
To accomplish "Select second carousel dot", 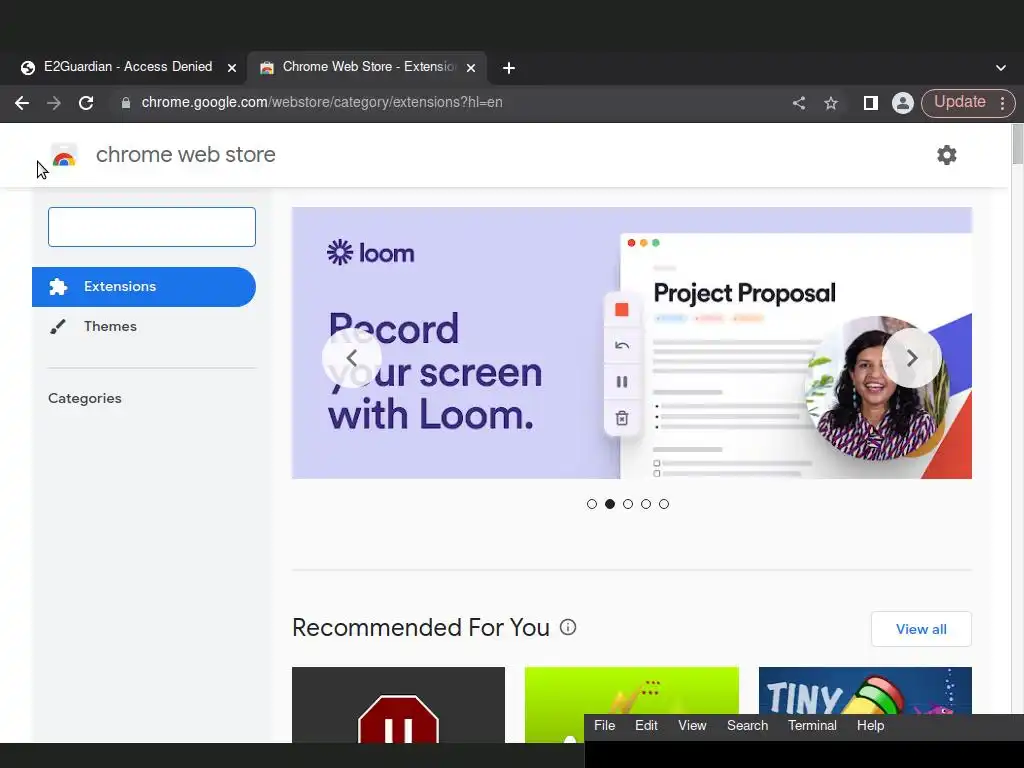I will 610,504.
